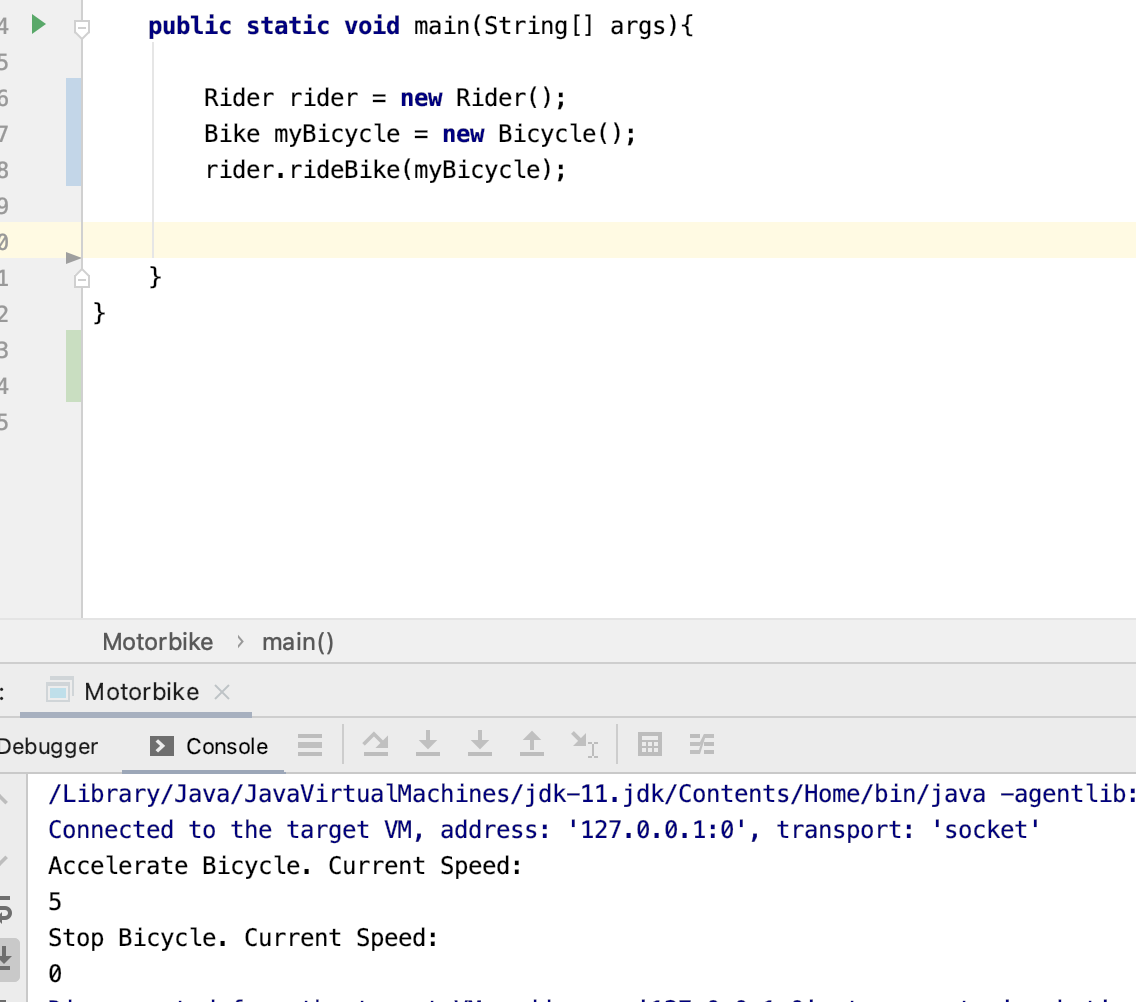Open the Evaluate Expression calculator icon

[650, 745]
